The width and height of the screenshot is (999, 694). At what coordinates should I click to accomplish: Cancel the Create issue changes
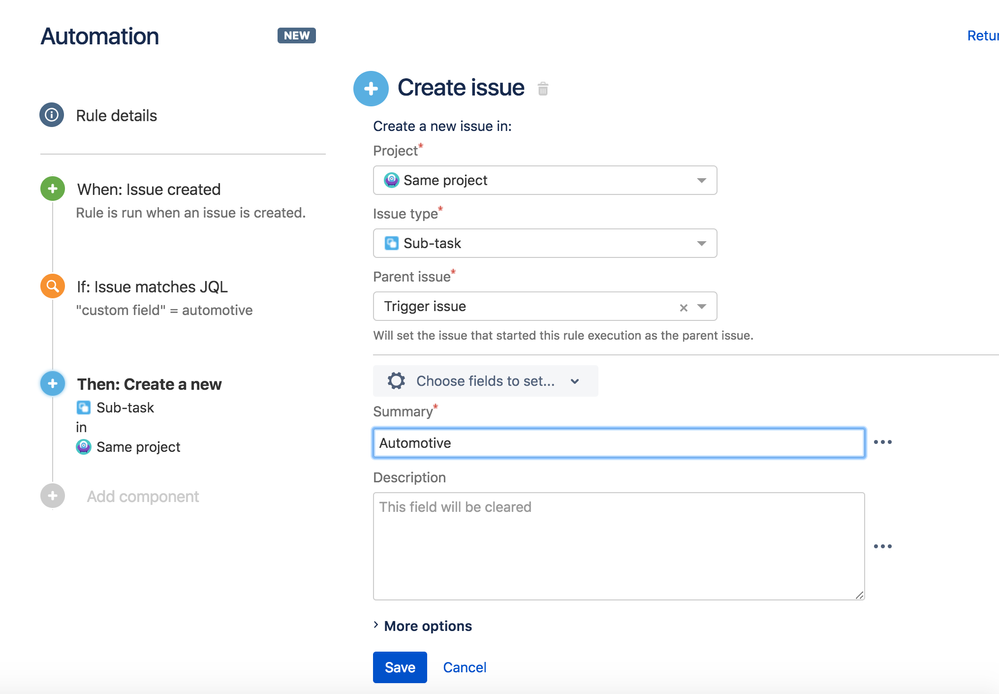(x=464, y=667)
